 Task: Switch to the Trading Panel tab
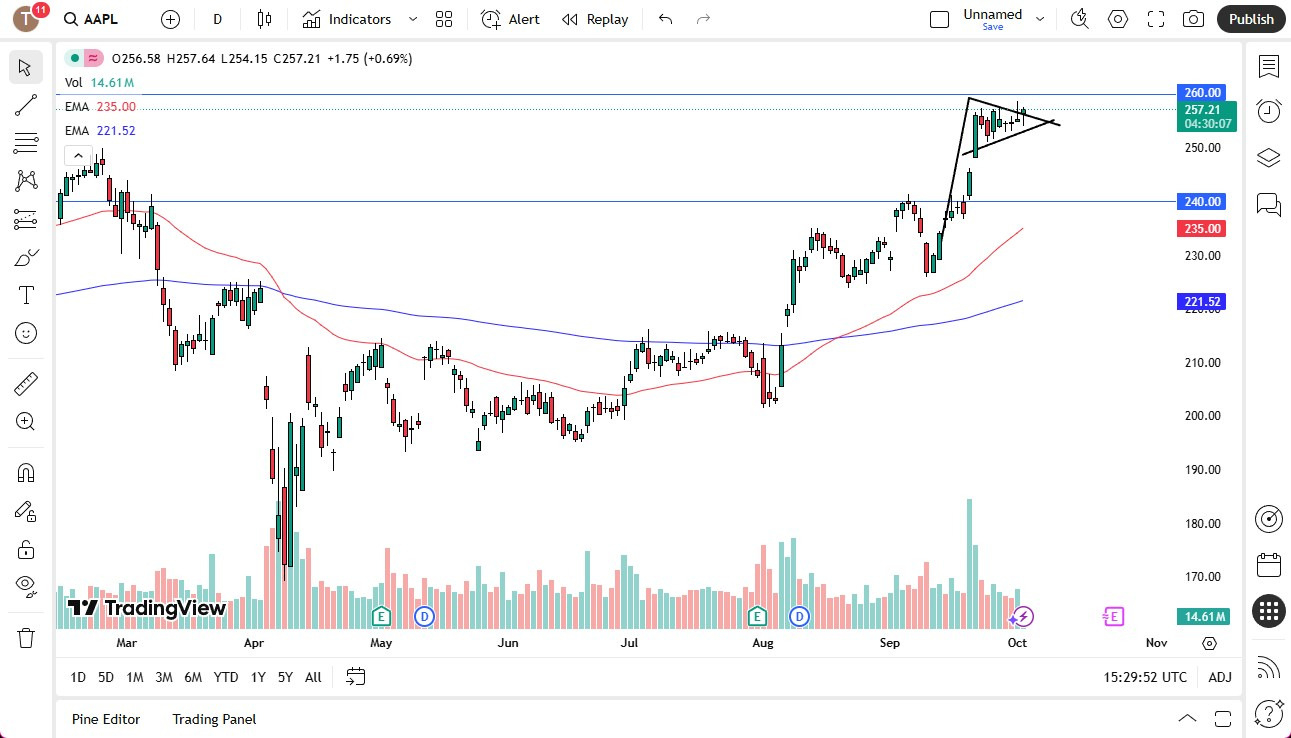point(213,719)
